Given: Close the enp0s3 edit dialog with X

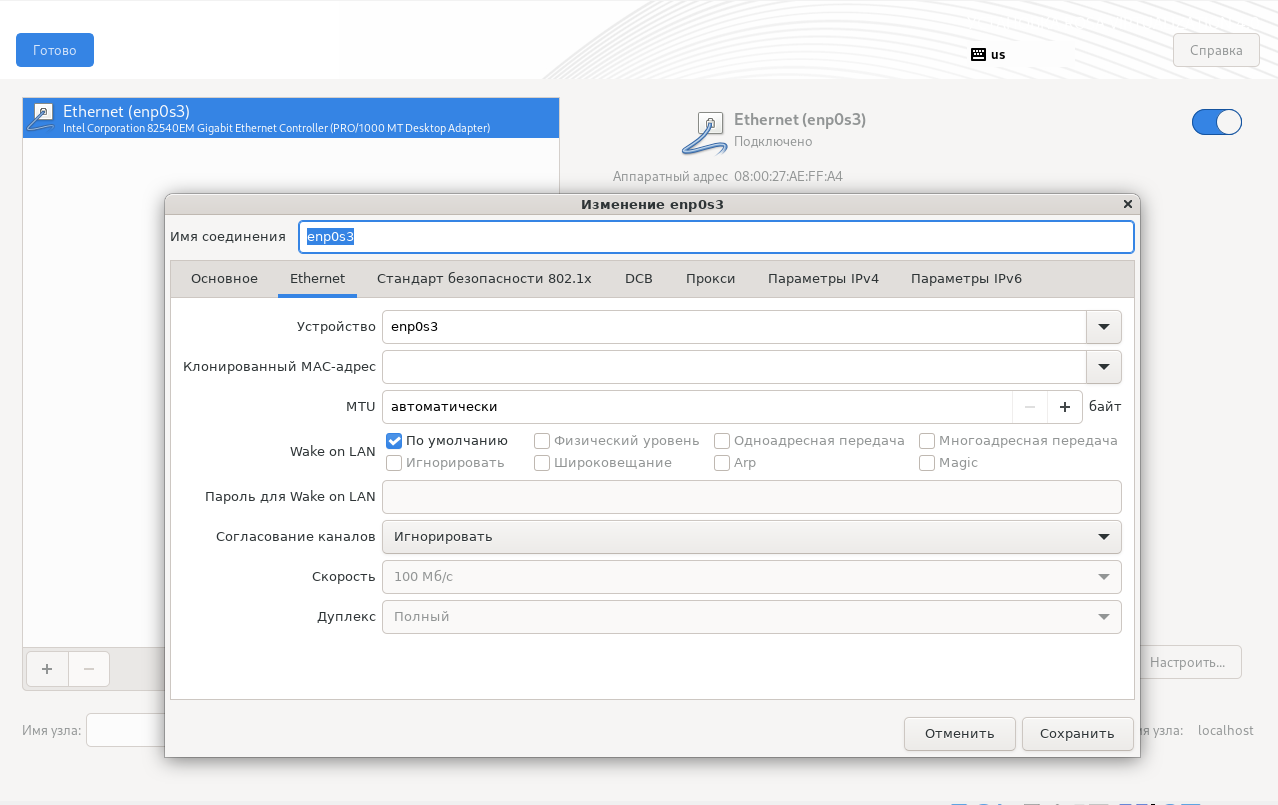Looking at the screenshot, I should tap(1128, 204).
